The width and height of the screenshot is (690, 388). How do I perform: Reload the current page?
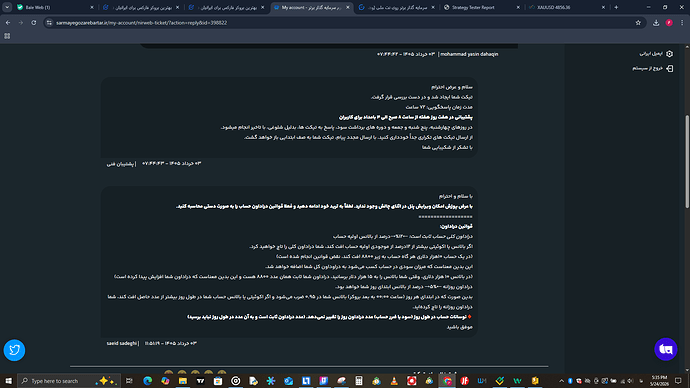(33, 22)
